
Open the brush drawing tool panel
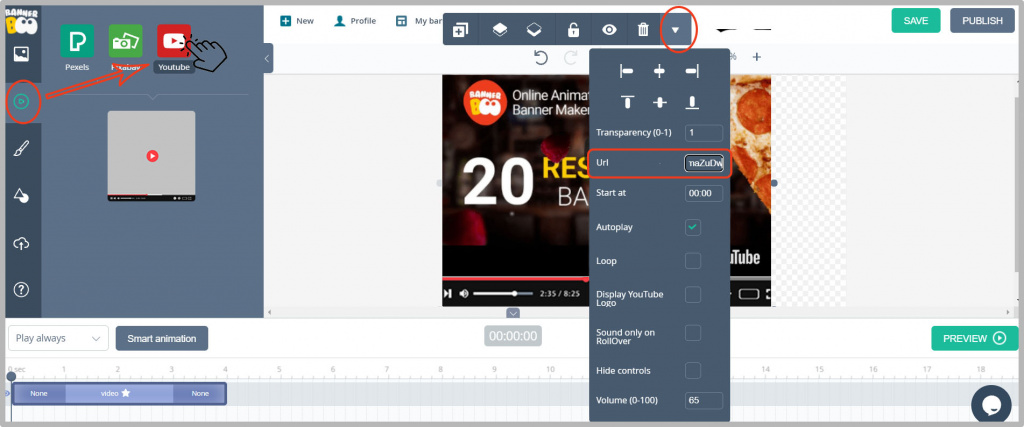21,150
